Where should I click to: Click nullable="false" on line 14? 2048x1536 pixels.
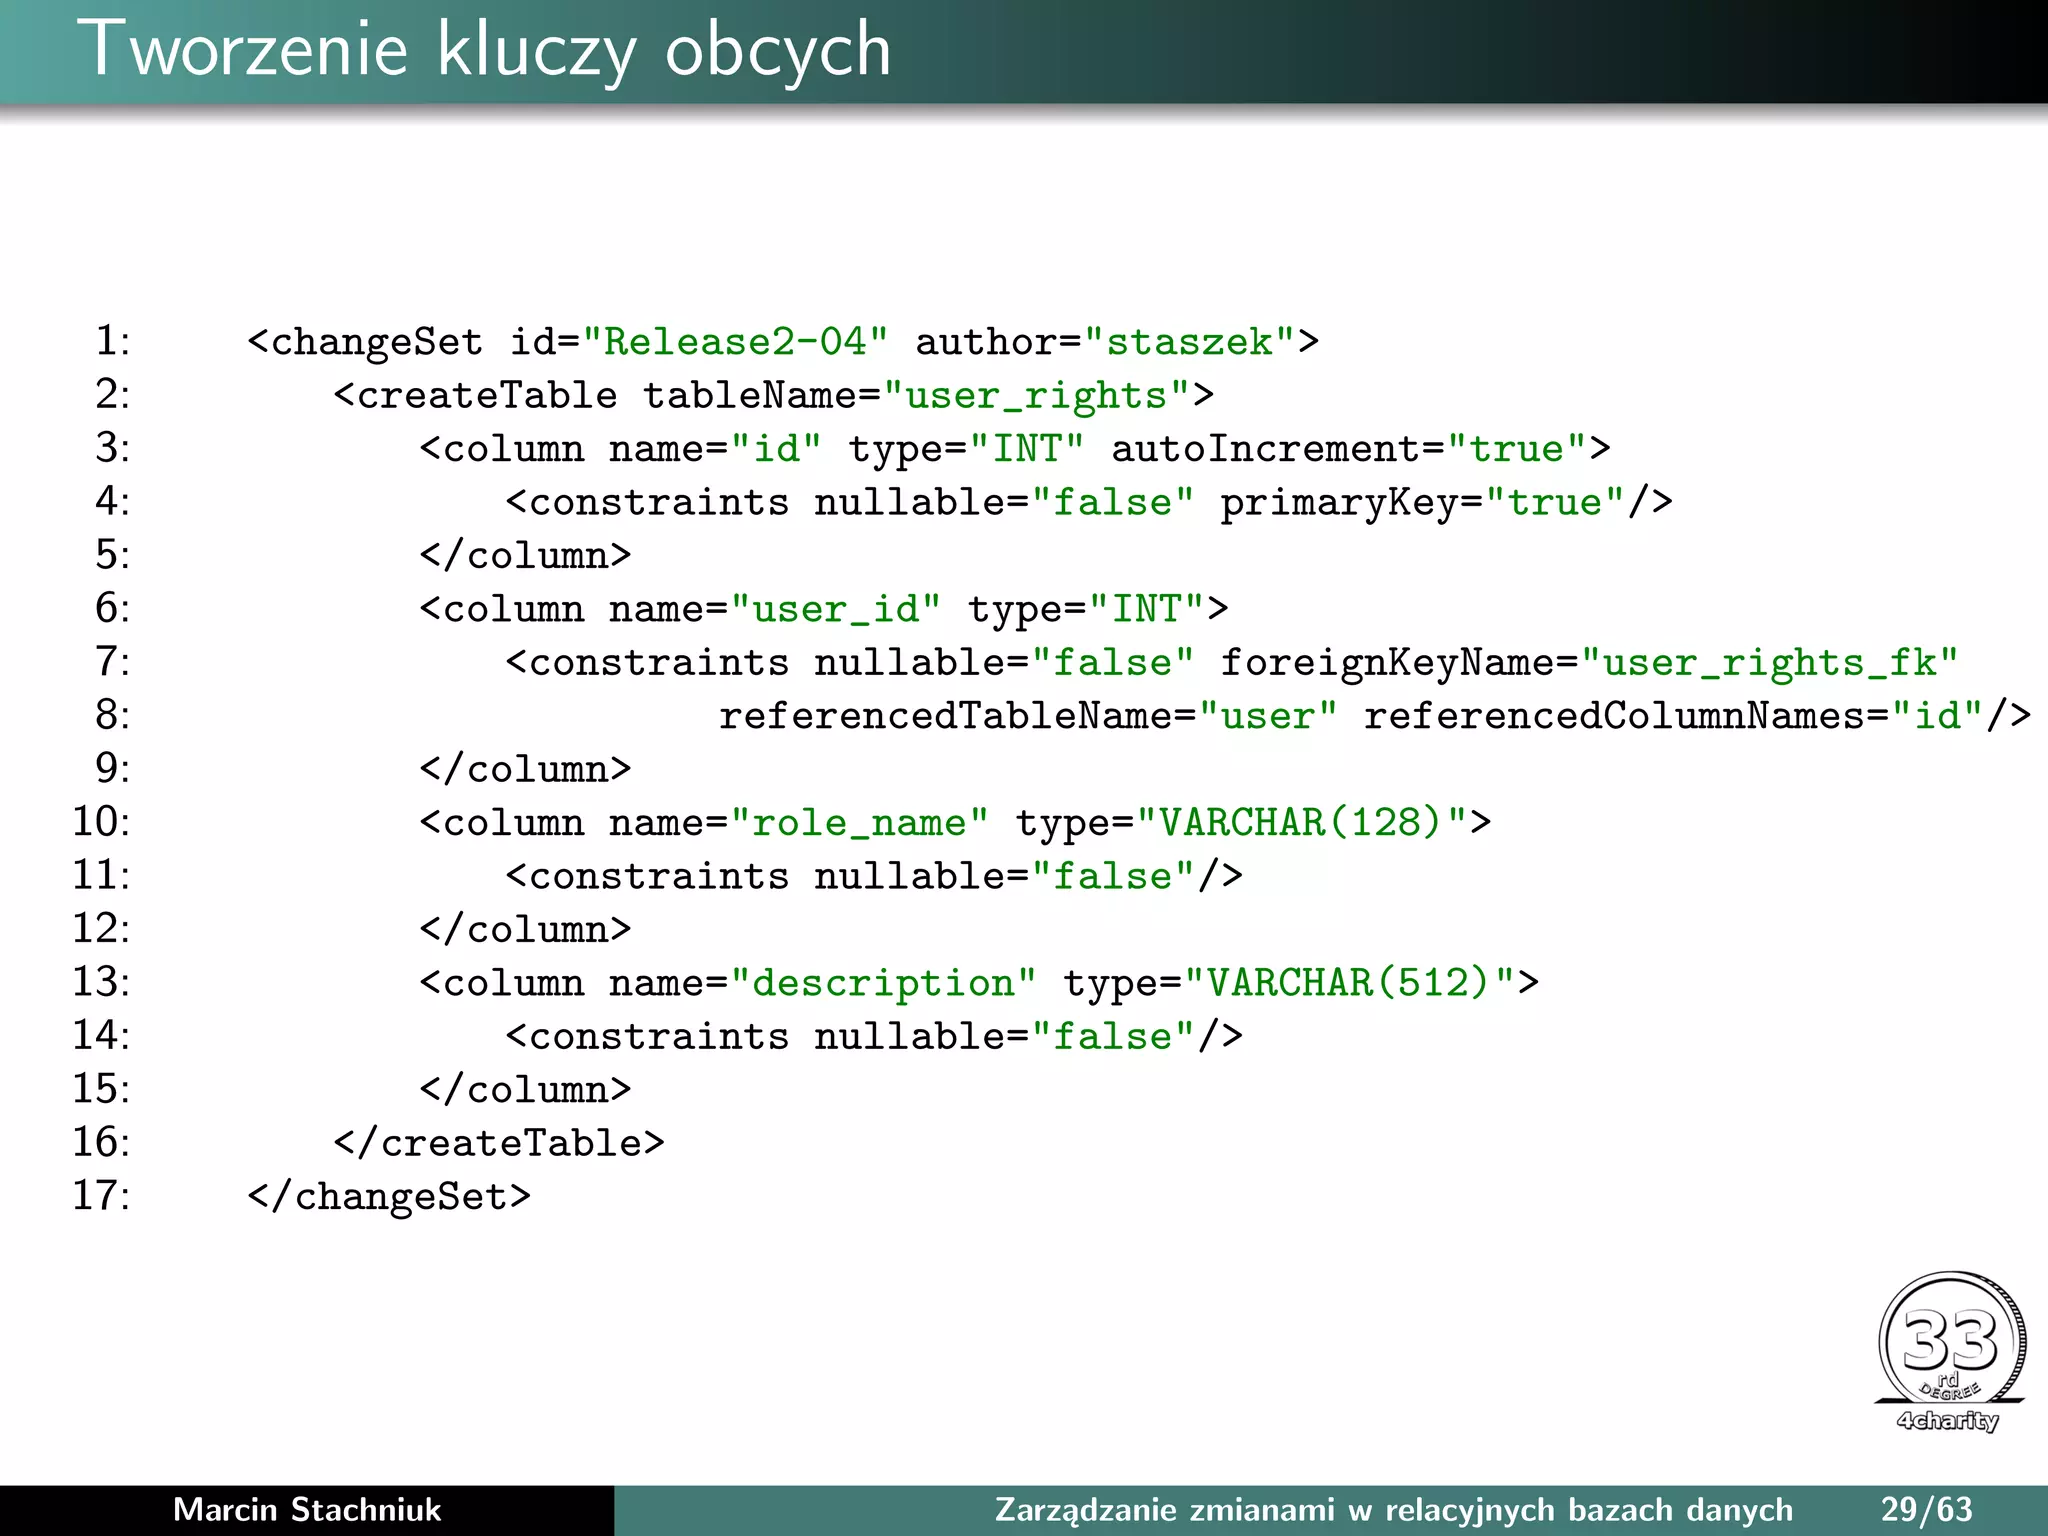click(1004, 1037)
